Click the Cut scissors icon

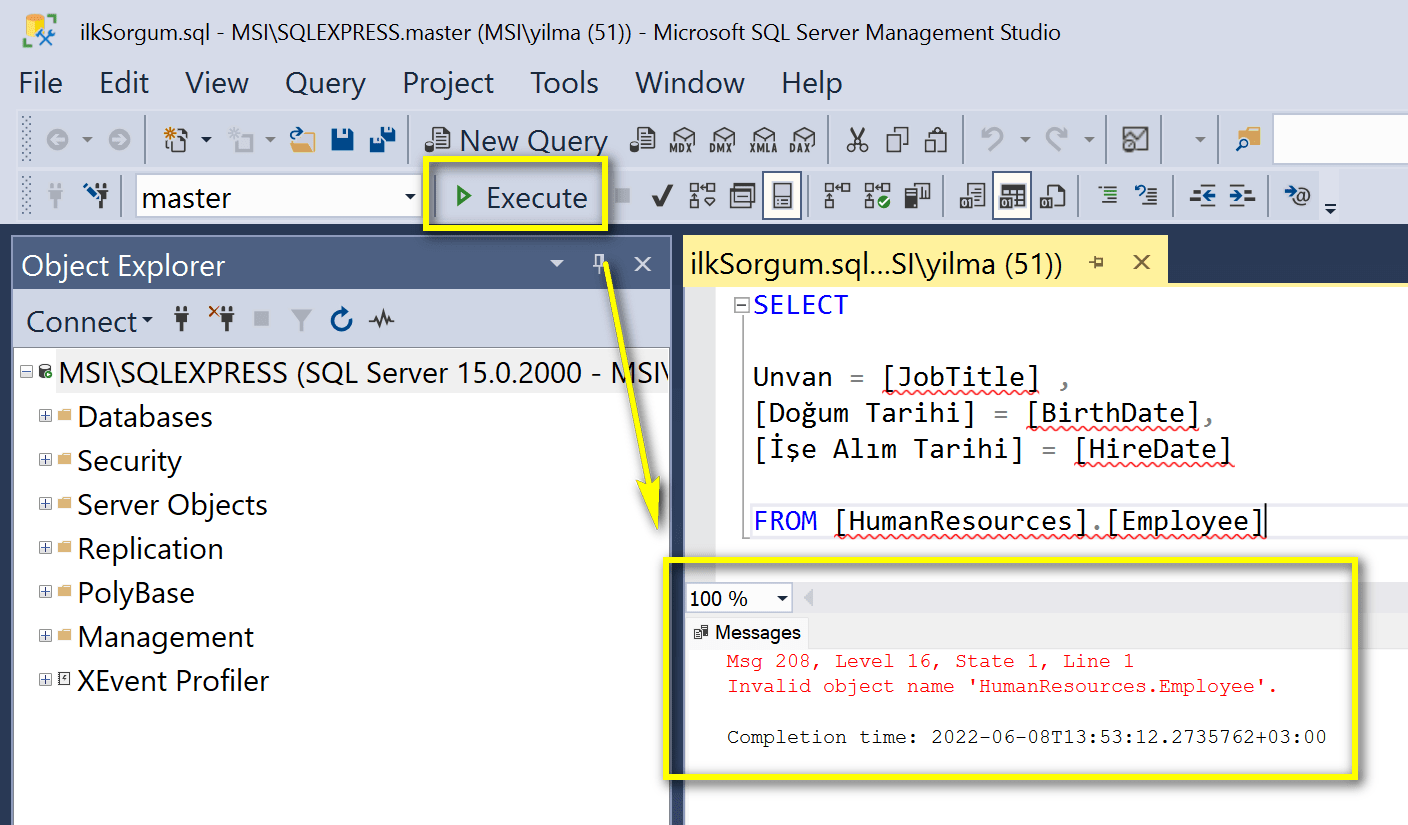[857, 140]
